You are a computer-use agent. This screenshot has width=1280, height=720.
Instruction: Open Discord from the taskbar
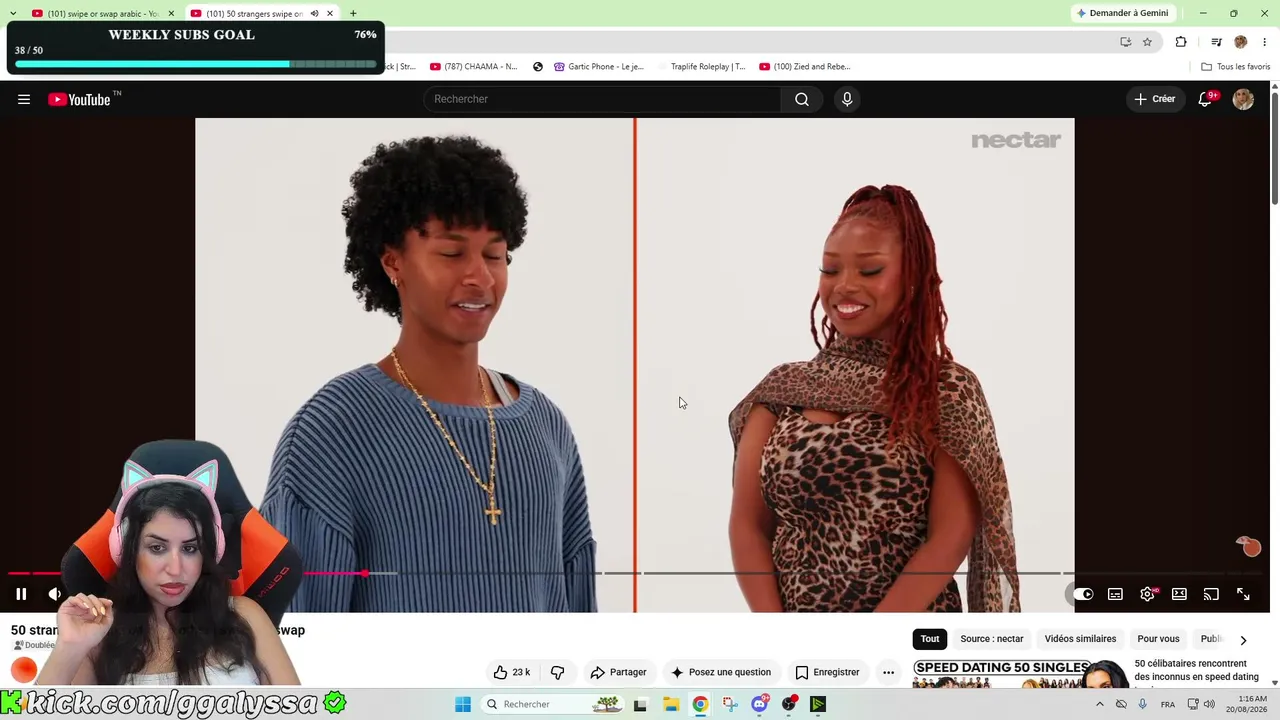tap(760, 704)
